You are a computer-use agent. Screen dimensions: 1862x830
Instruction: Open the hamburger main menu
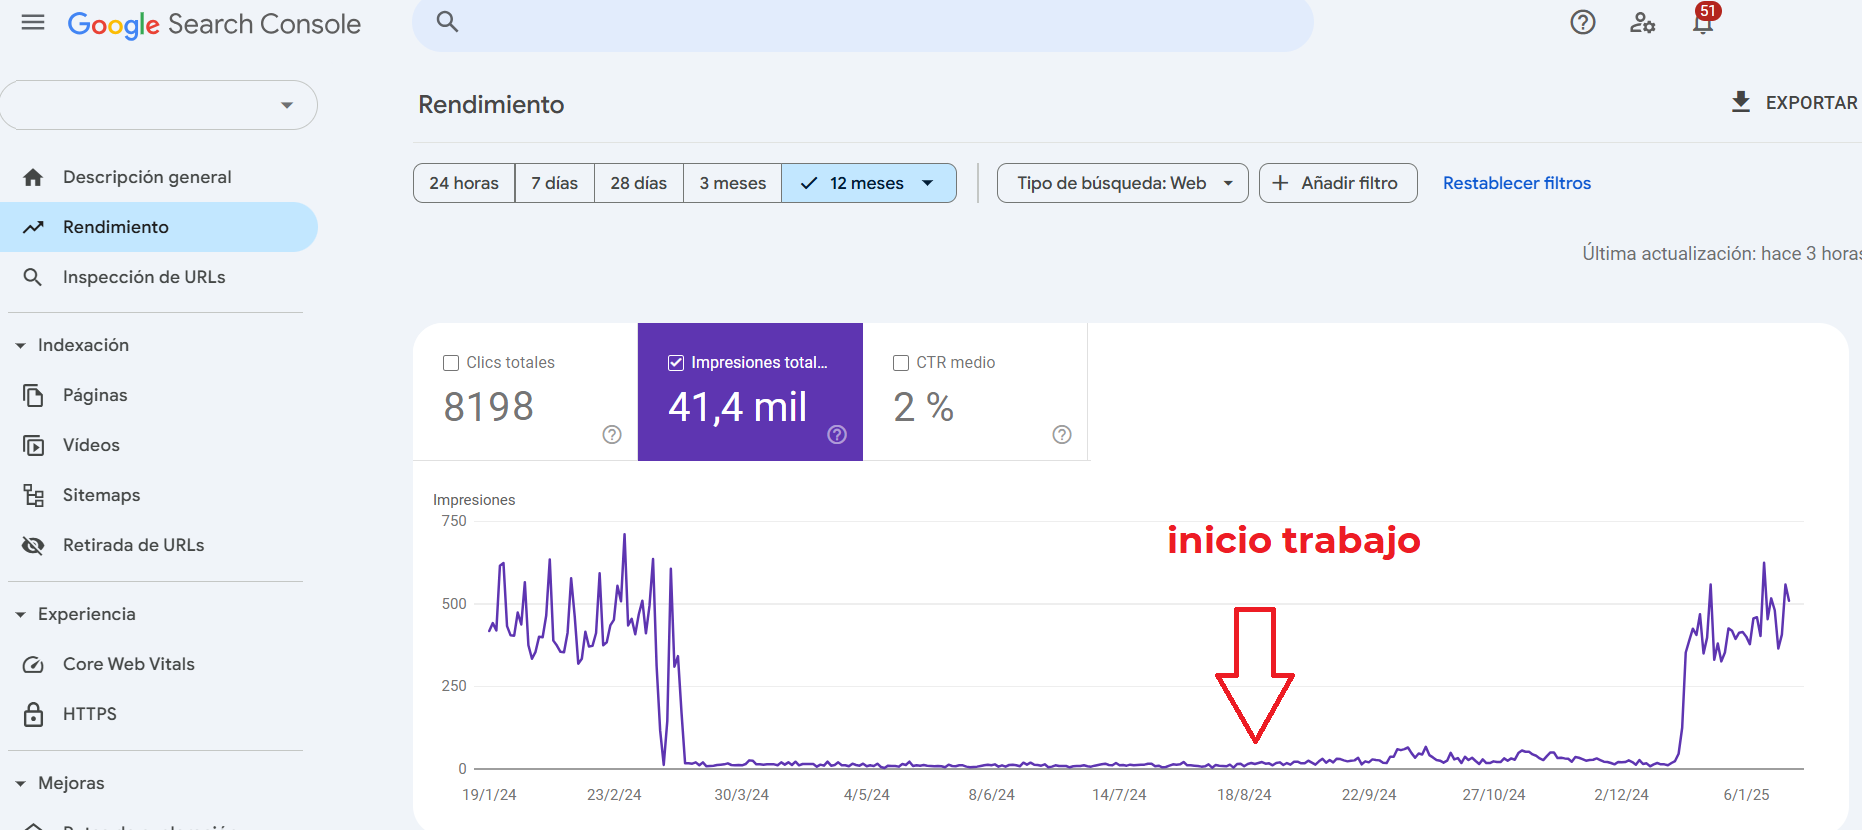point(33,22)
